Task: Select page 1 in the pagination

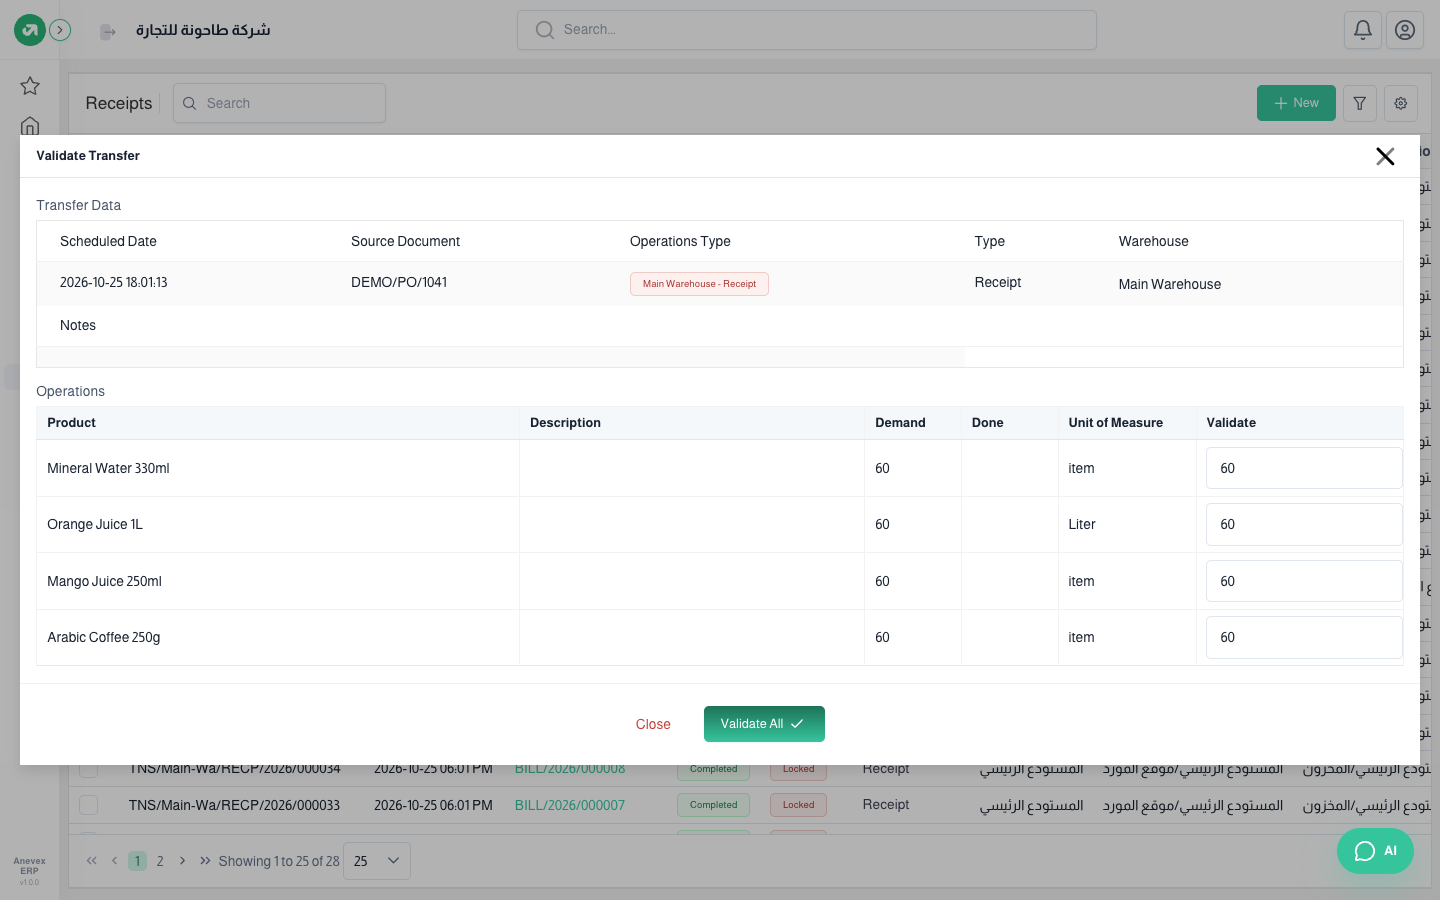Action: 138,861
